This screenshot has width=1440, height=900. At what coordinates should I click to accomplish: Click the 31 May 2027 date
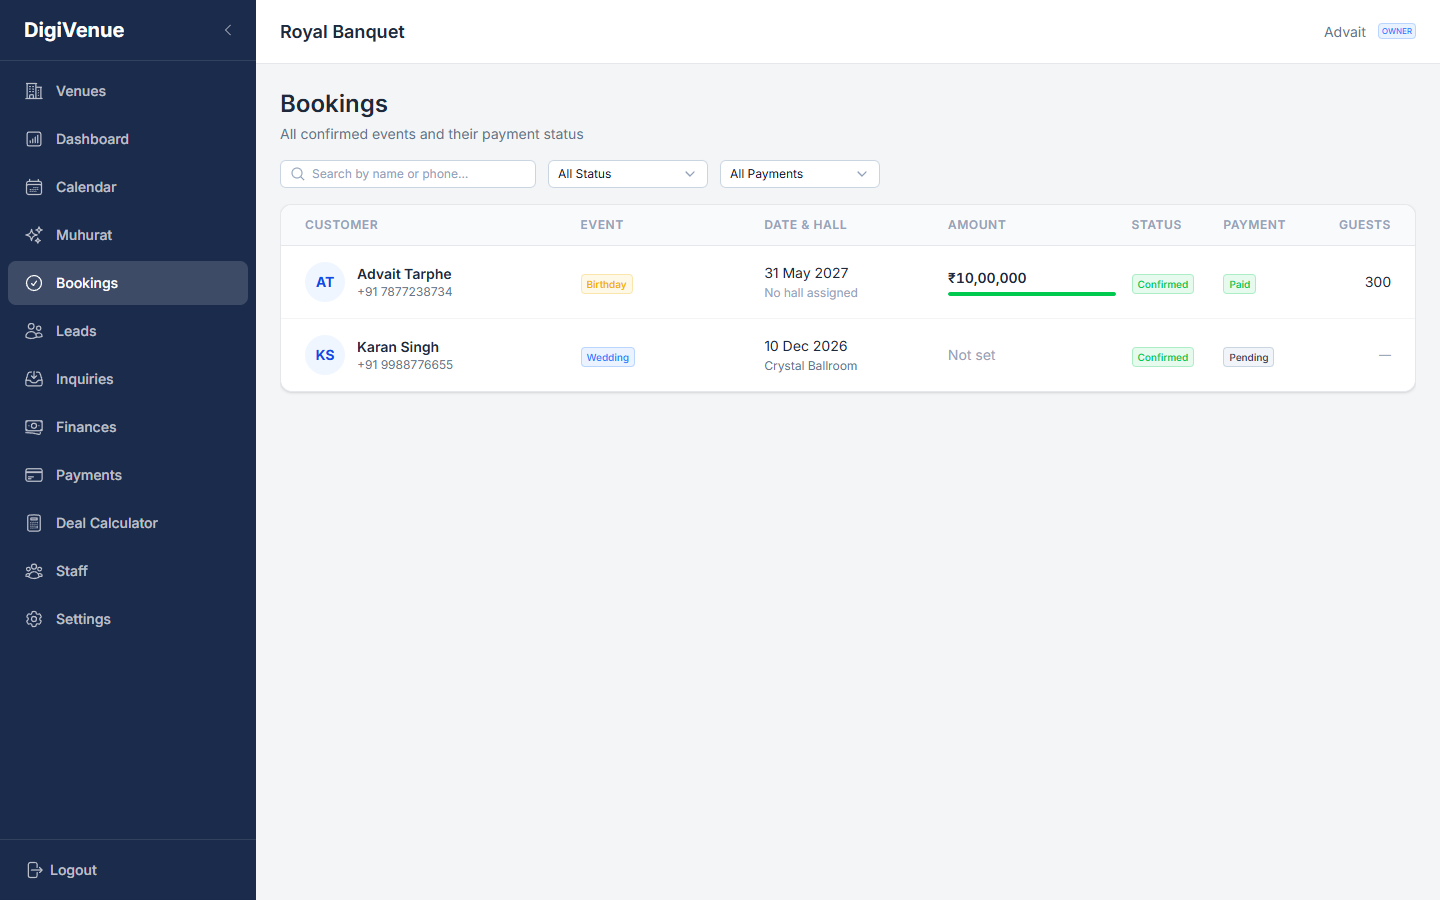tap(806, 273)
